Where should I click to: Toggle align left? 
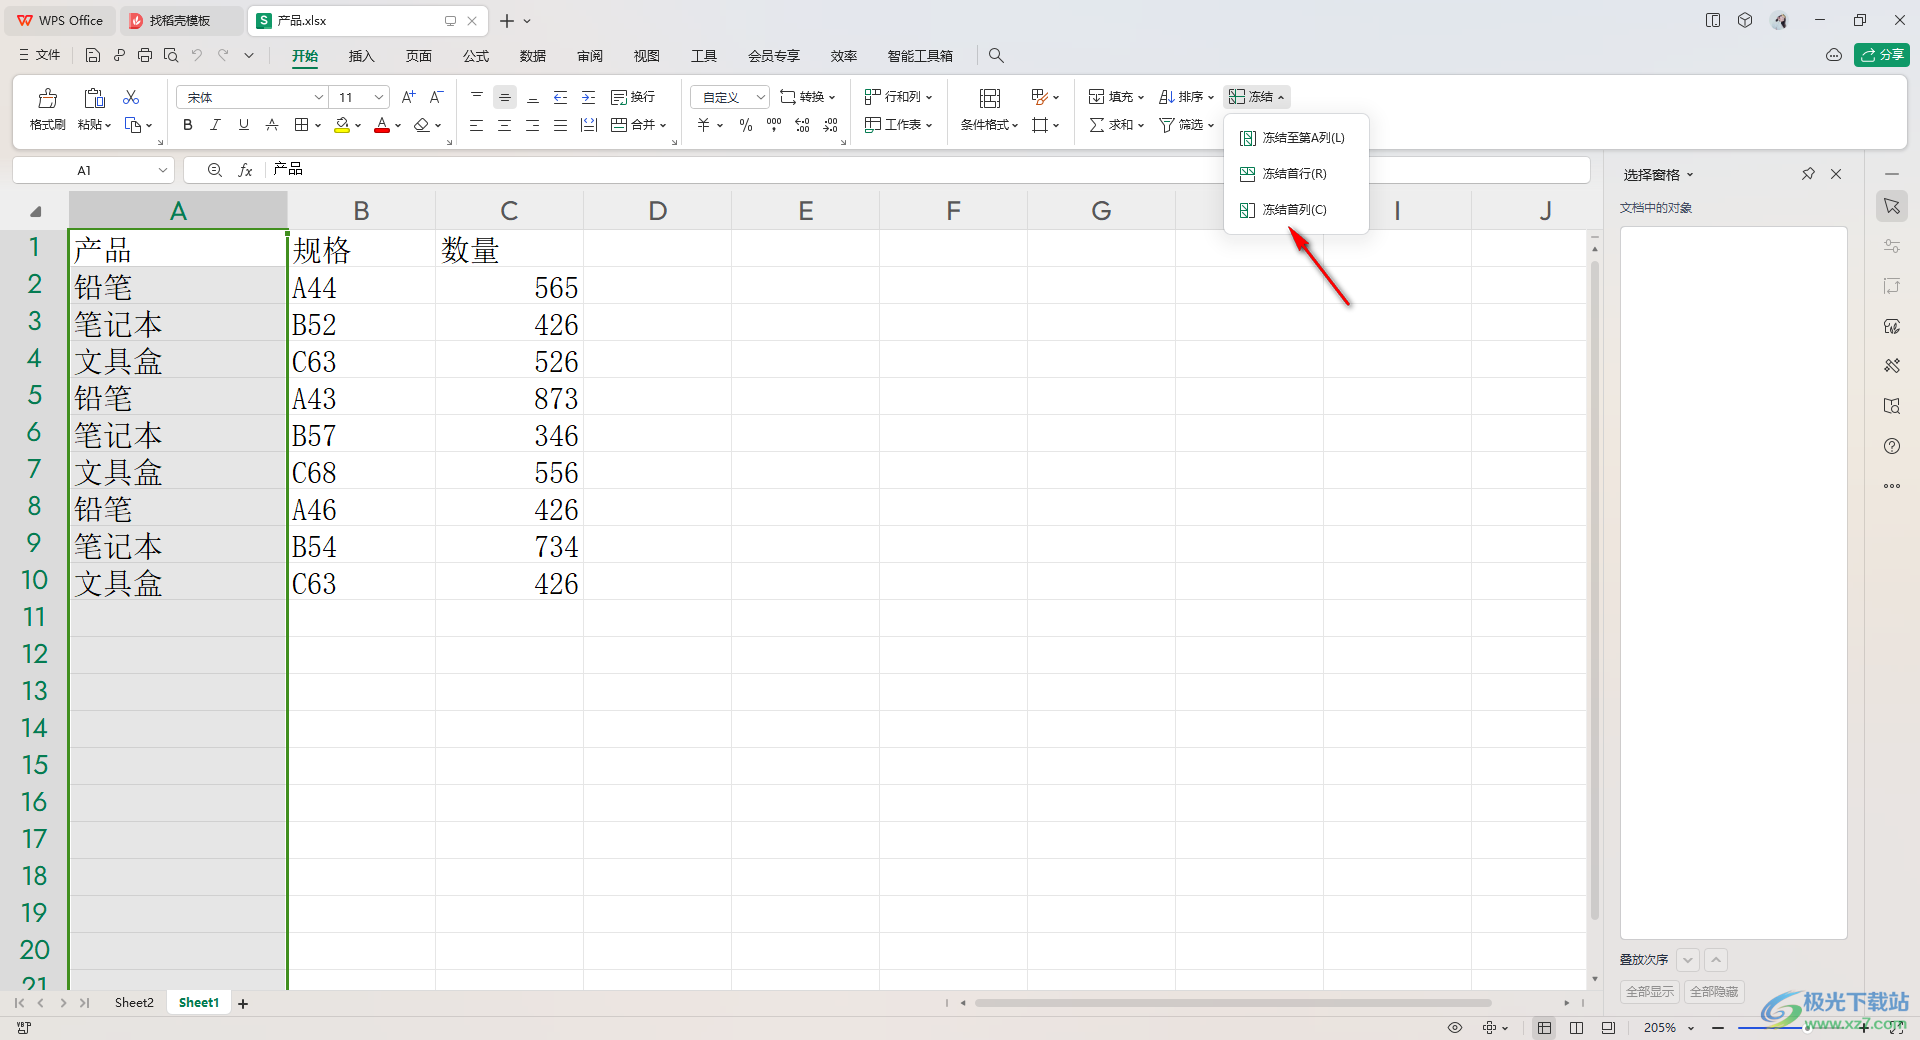pos(477,125)
